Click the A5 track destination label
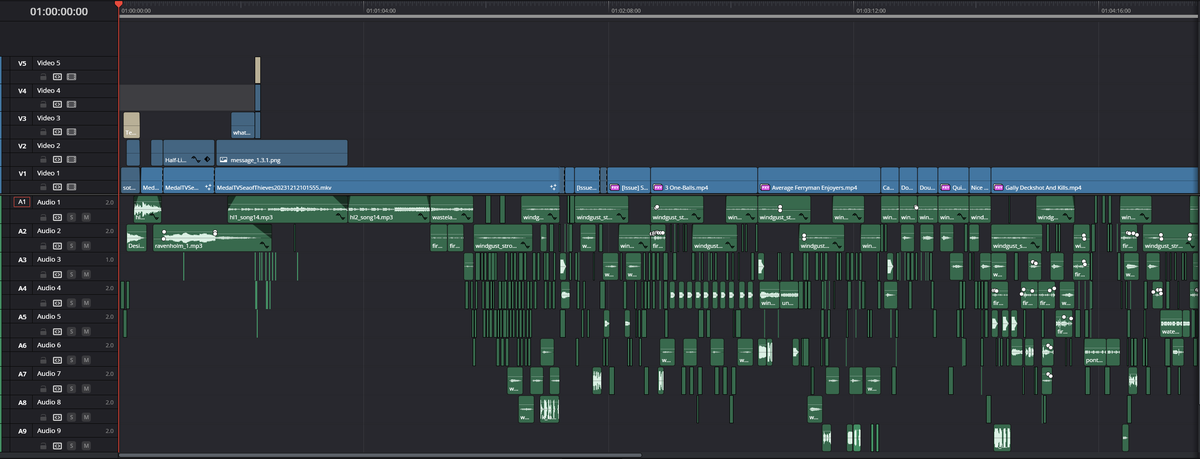Viewport: 1200px width, 459px height. tap(22, 317)
